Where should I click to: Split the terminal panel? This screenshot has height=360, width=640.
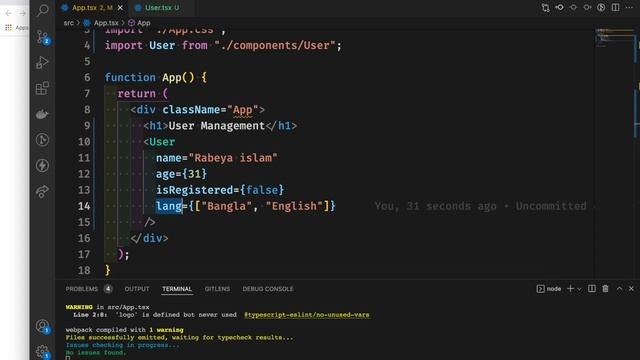[x=591, y=289]
